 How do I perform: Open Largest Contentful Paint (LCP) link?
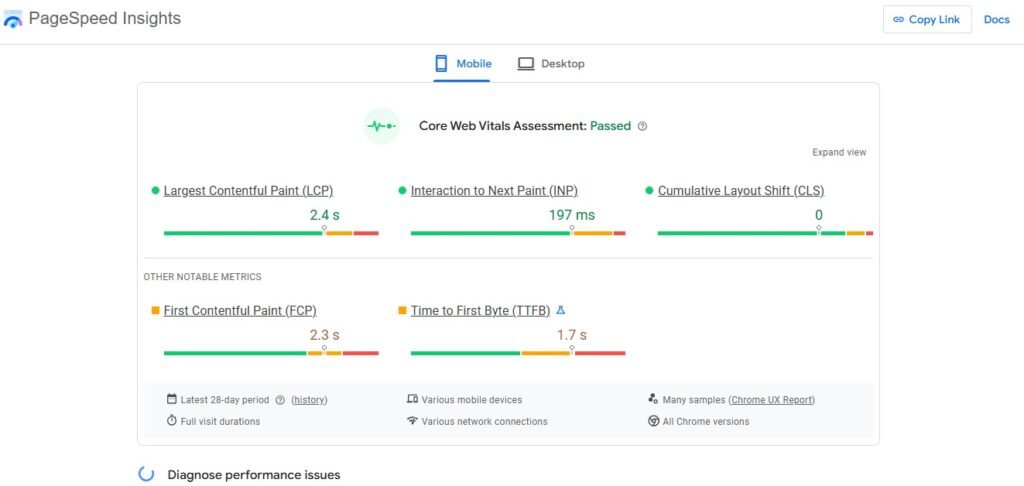pyautogui.click(x=248, y=191)
